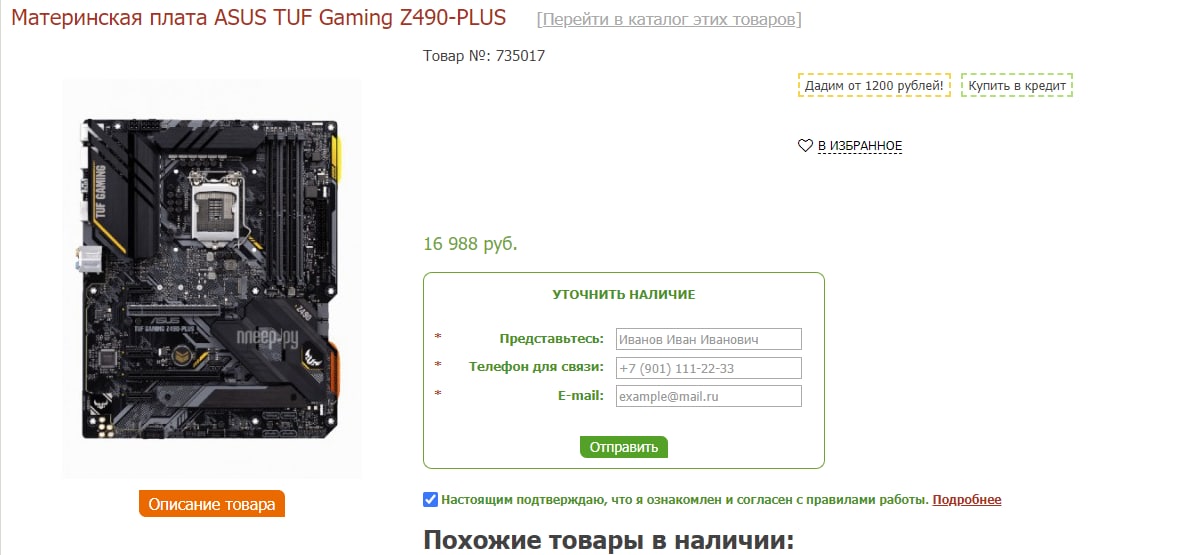The height and width of the screenshot is (555, 1200).
Task: Click 'Похожие товары в наличии' heading
Action: click(x=608, y=541)
